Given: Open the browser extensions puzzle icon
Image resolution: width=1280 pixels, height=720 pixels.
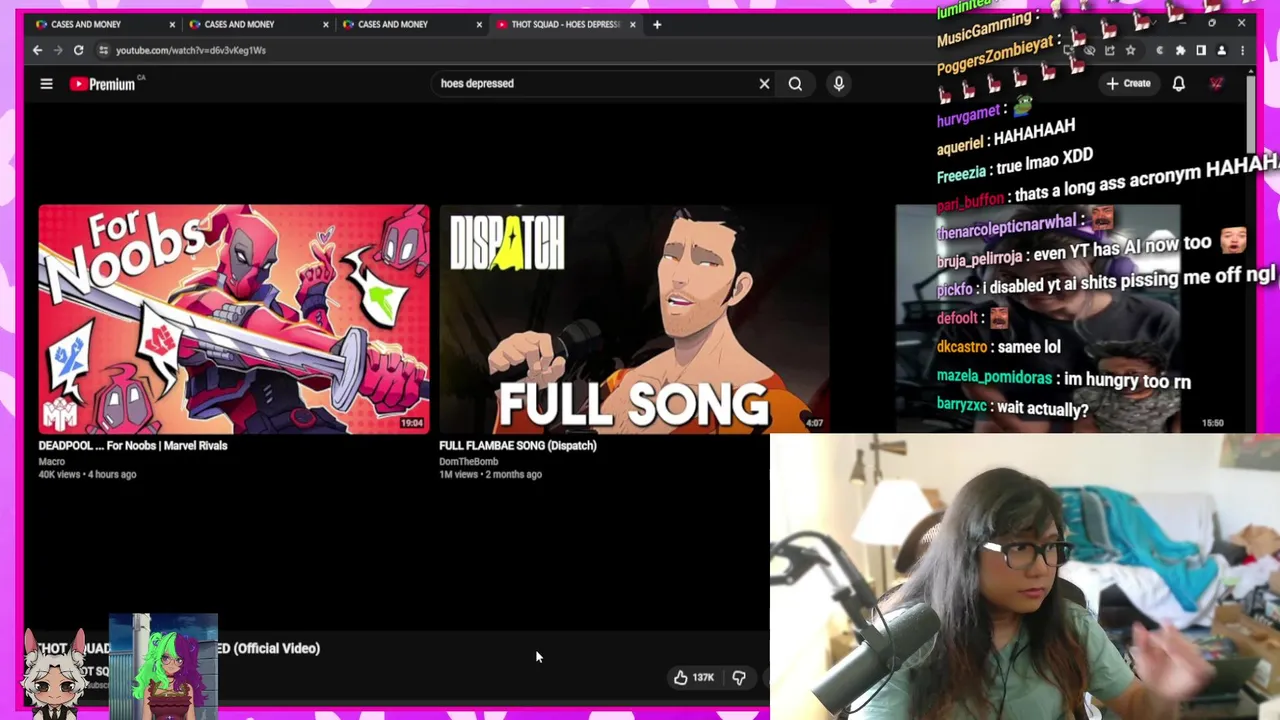Looking at the screenshot, I should pos(1180,50).
